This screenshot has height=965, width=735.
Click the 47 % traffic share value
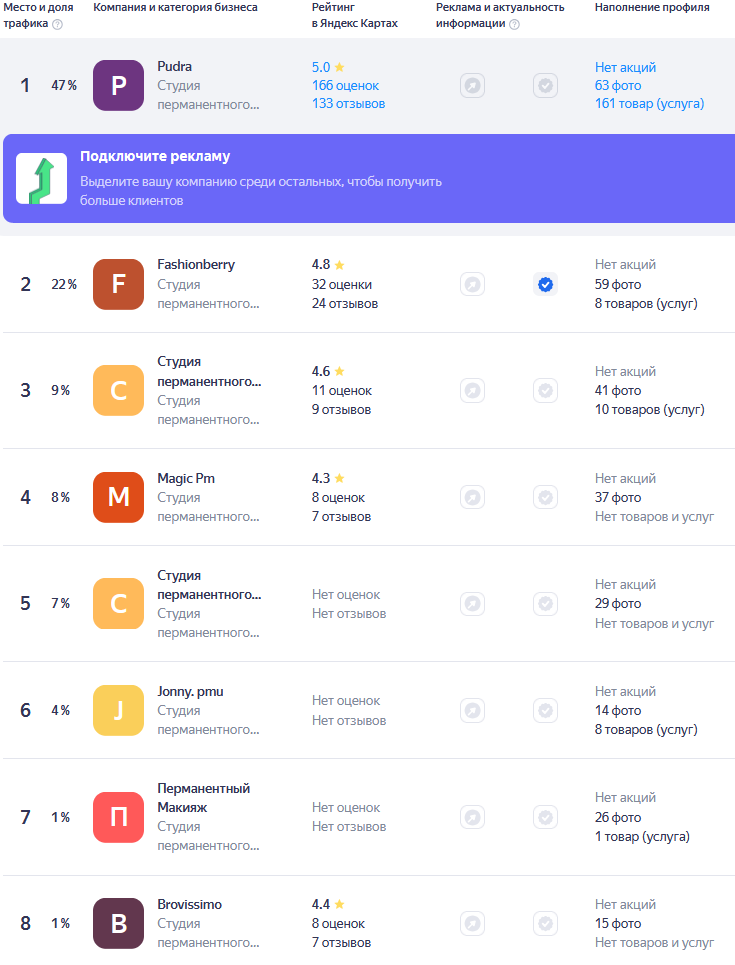(64, 86)
